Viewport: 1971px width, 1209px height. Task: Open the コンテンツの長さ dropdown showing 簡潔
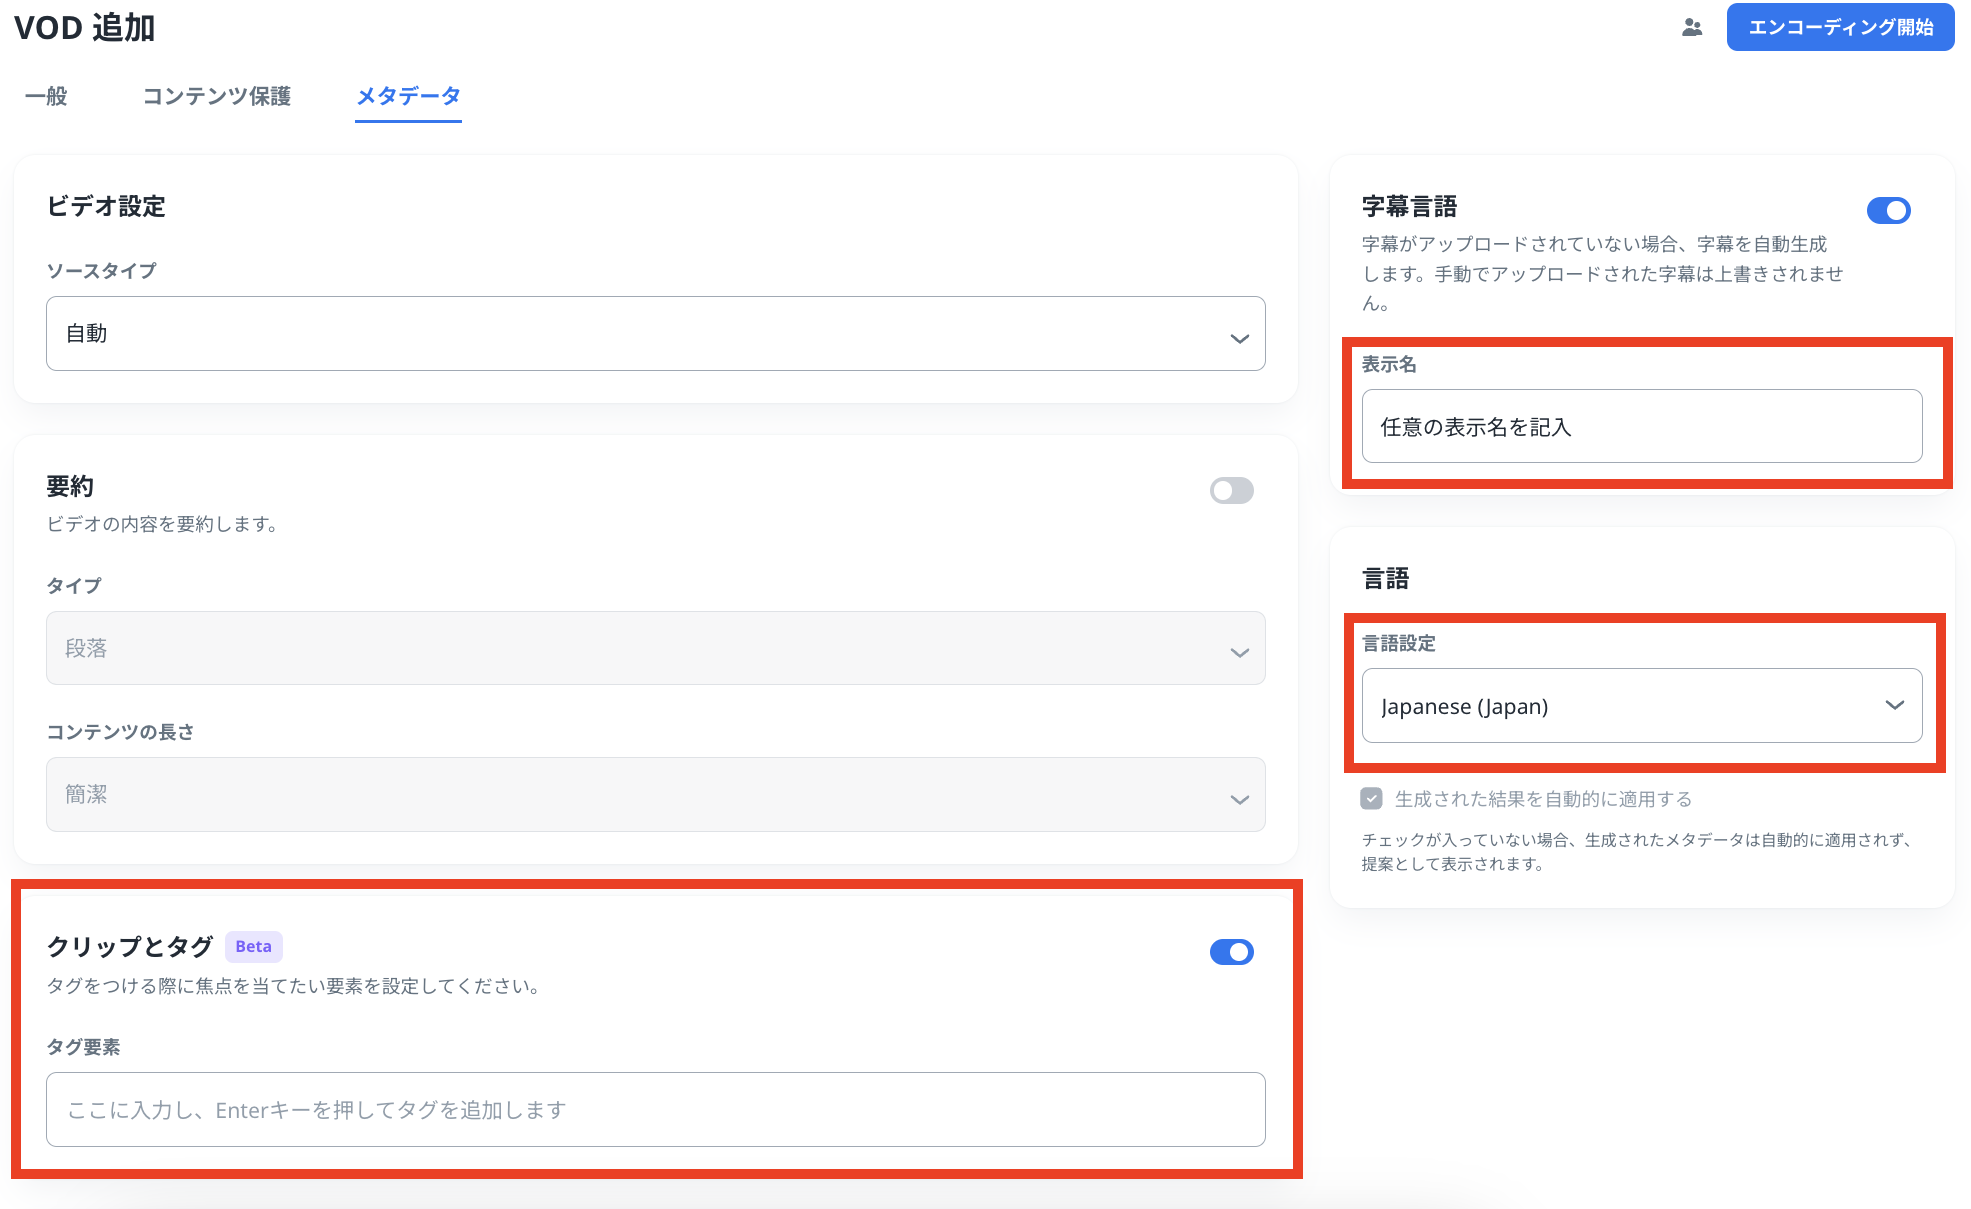tap(640, 795)
